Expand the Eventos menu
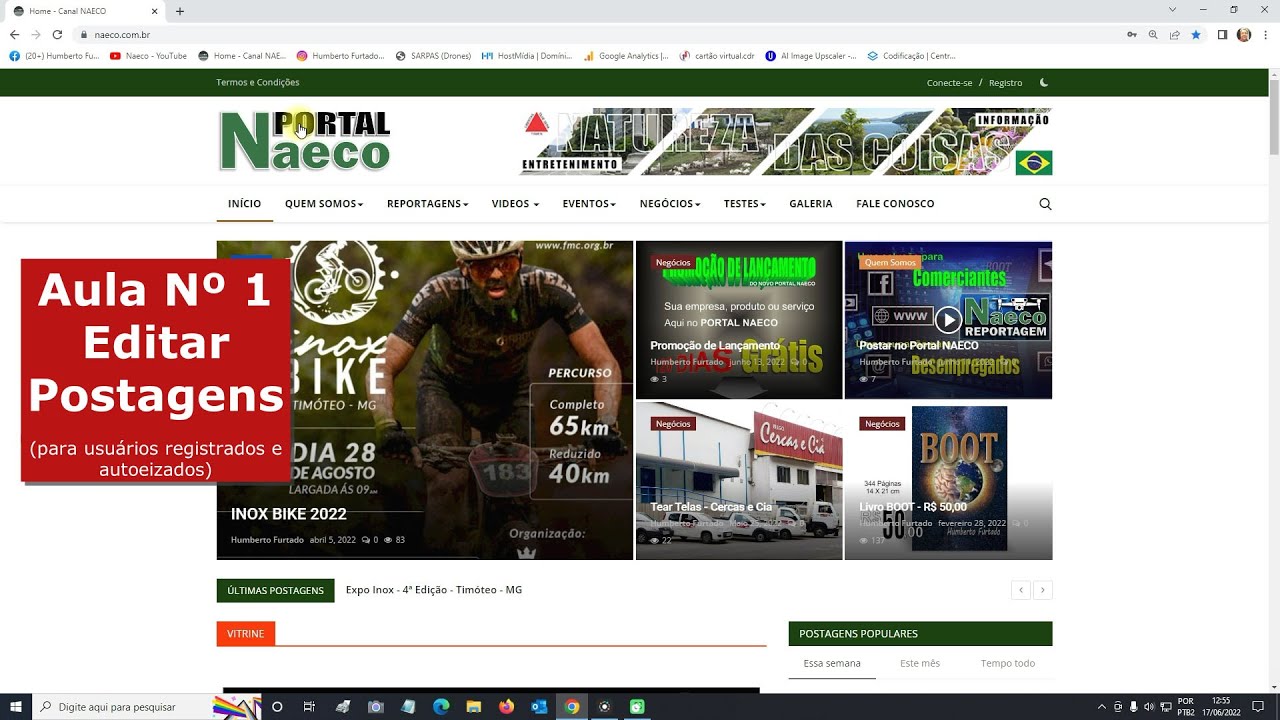The width and height of the screenshot is (1280, 720). (x=589, y=204)
